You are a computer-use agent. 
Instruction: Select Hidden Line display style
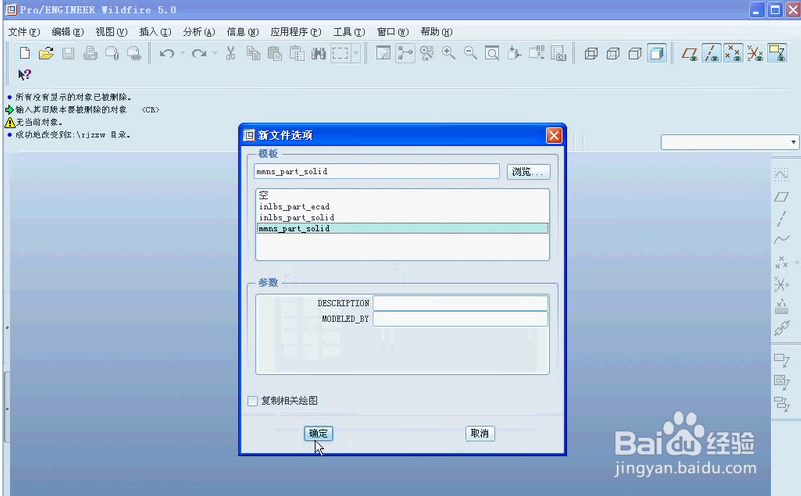(613, 53)
